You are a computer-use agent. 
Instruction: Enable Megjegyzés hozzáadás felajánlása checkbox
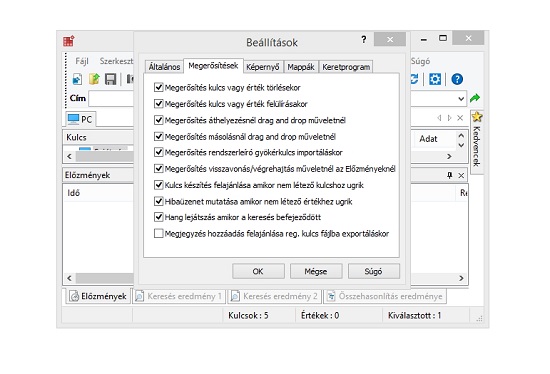pyautogui.click(x=159, y=233)
